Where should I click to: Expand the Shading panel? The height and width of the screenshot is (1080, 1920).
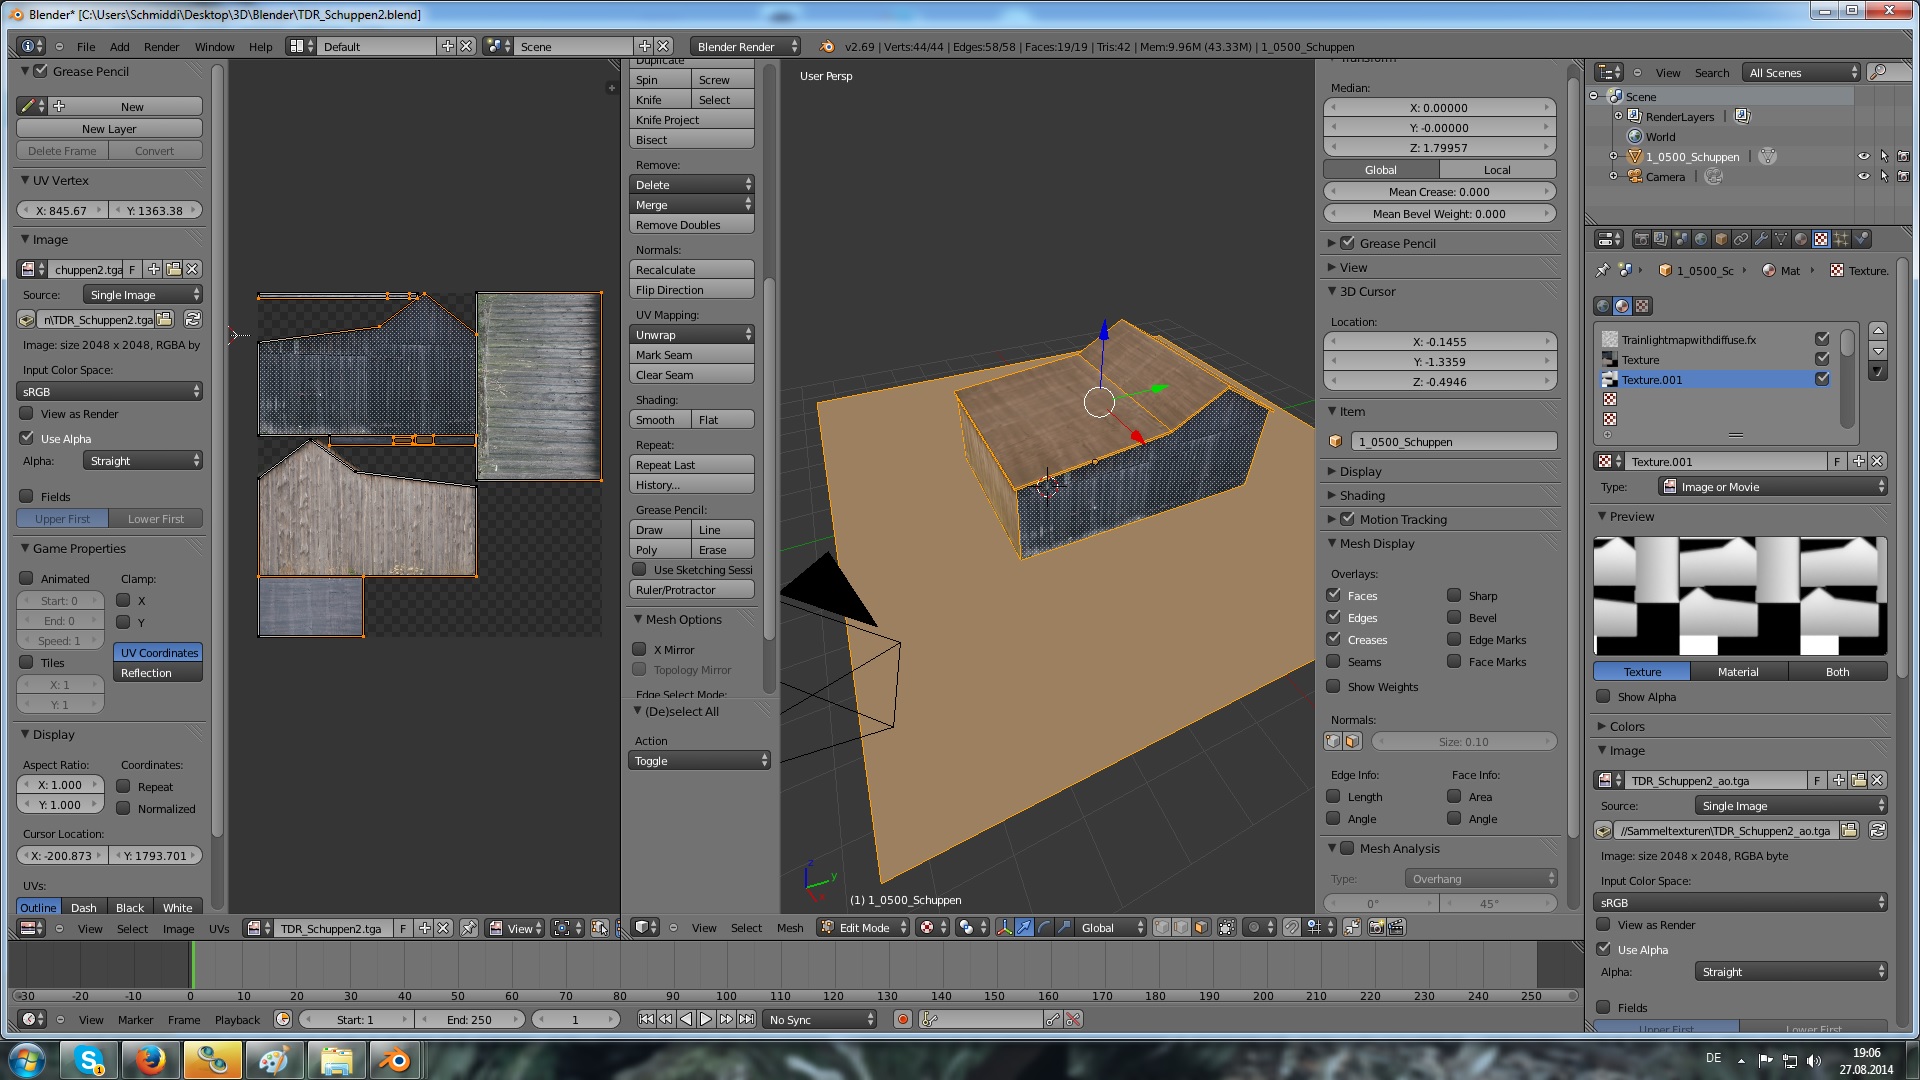[x=1362, y=495]
